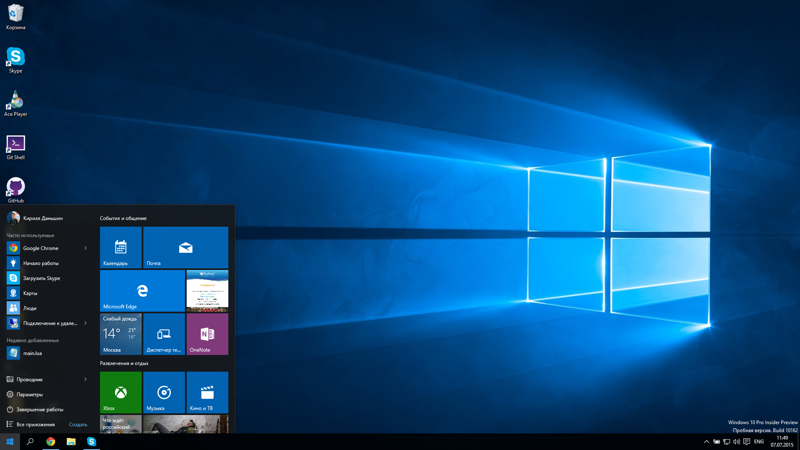Screen dimensions: 800x450
Task: Show hidden system tray icons arrow
Action: click(706, 442)
